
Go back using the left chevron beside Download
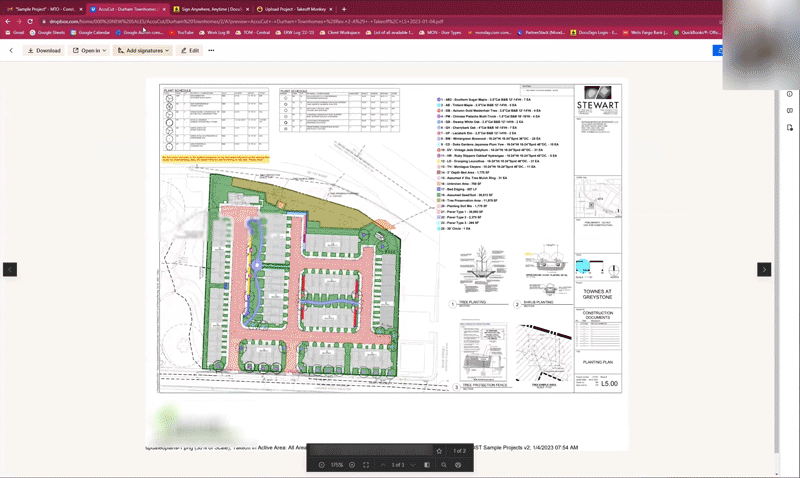(x=11, y=51)
